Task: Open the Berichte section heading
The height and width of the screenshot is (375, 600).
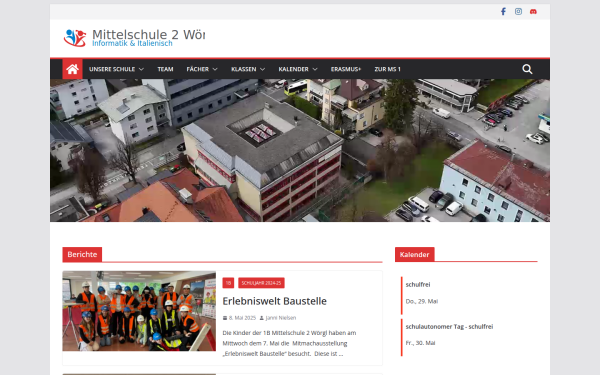Action: point(82,254)
